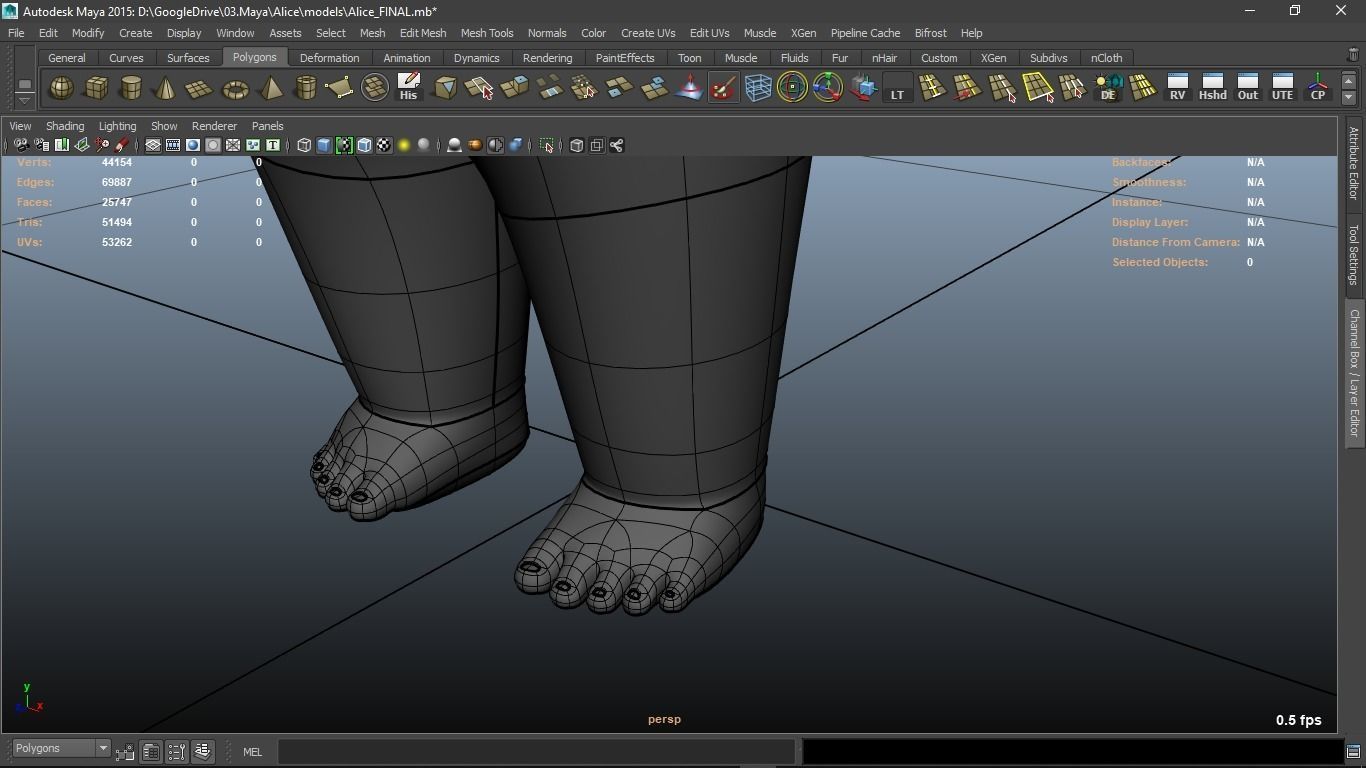Click the isolate select icon in panel toolbar
1366x768 pixels.
(547, 146)
